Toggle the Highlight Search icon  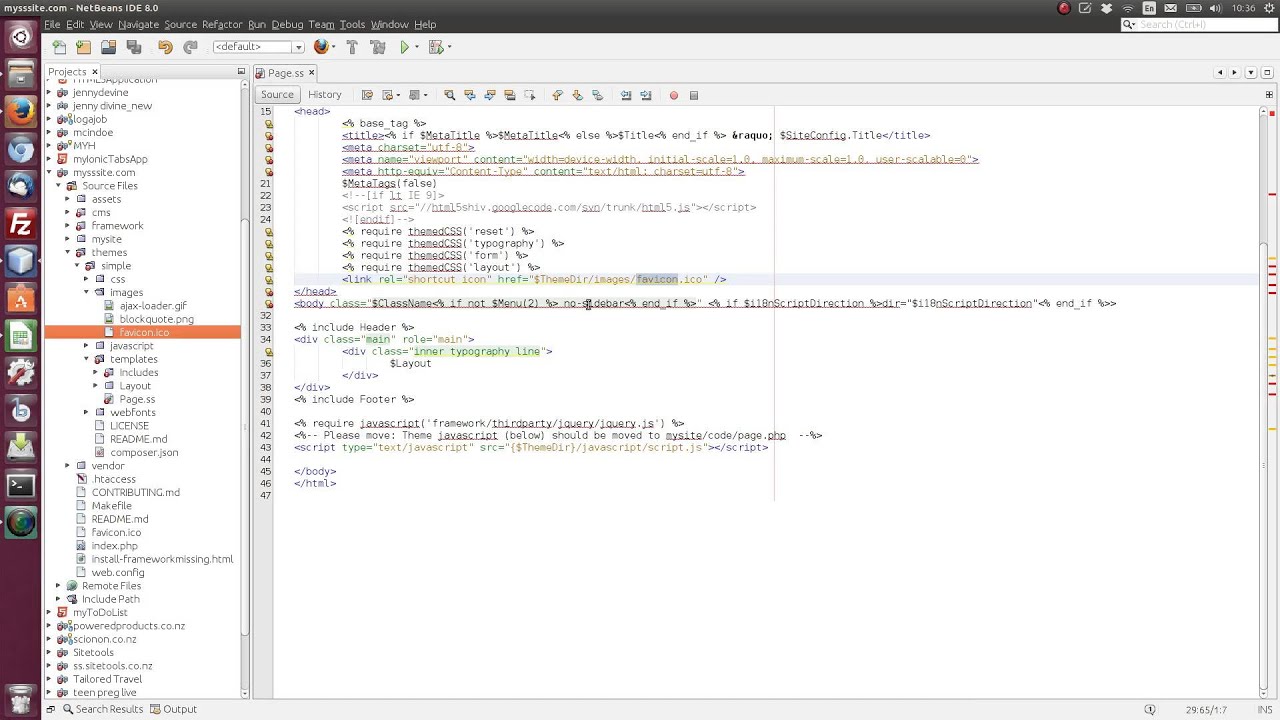tap(509, 95)
